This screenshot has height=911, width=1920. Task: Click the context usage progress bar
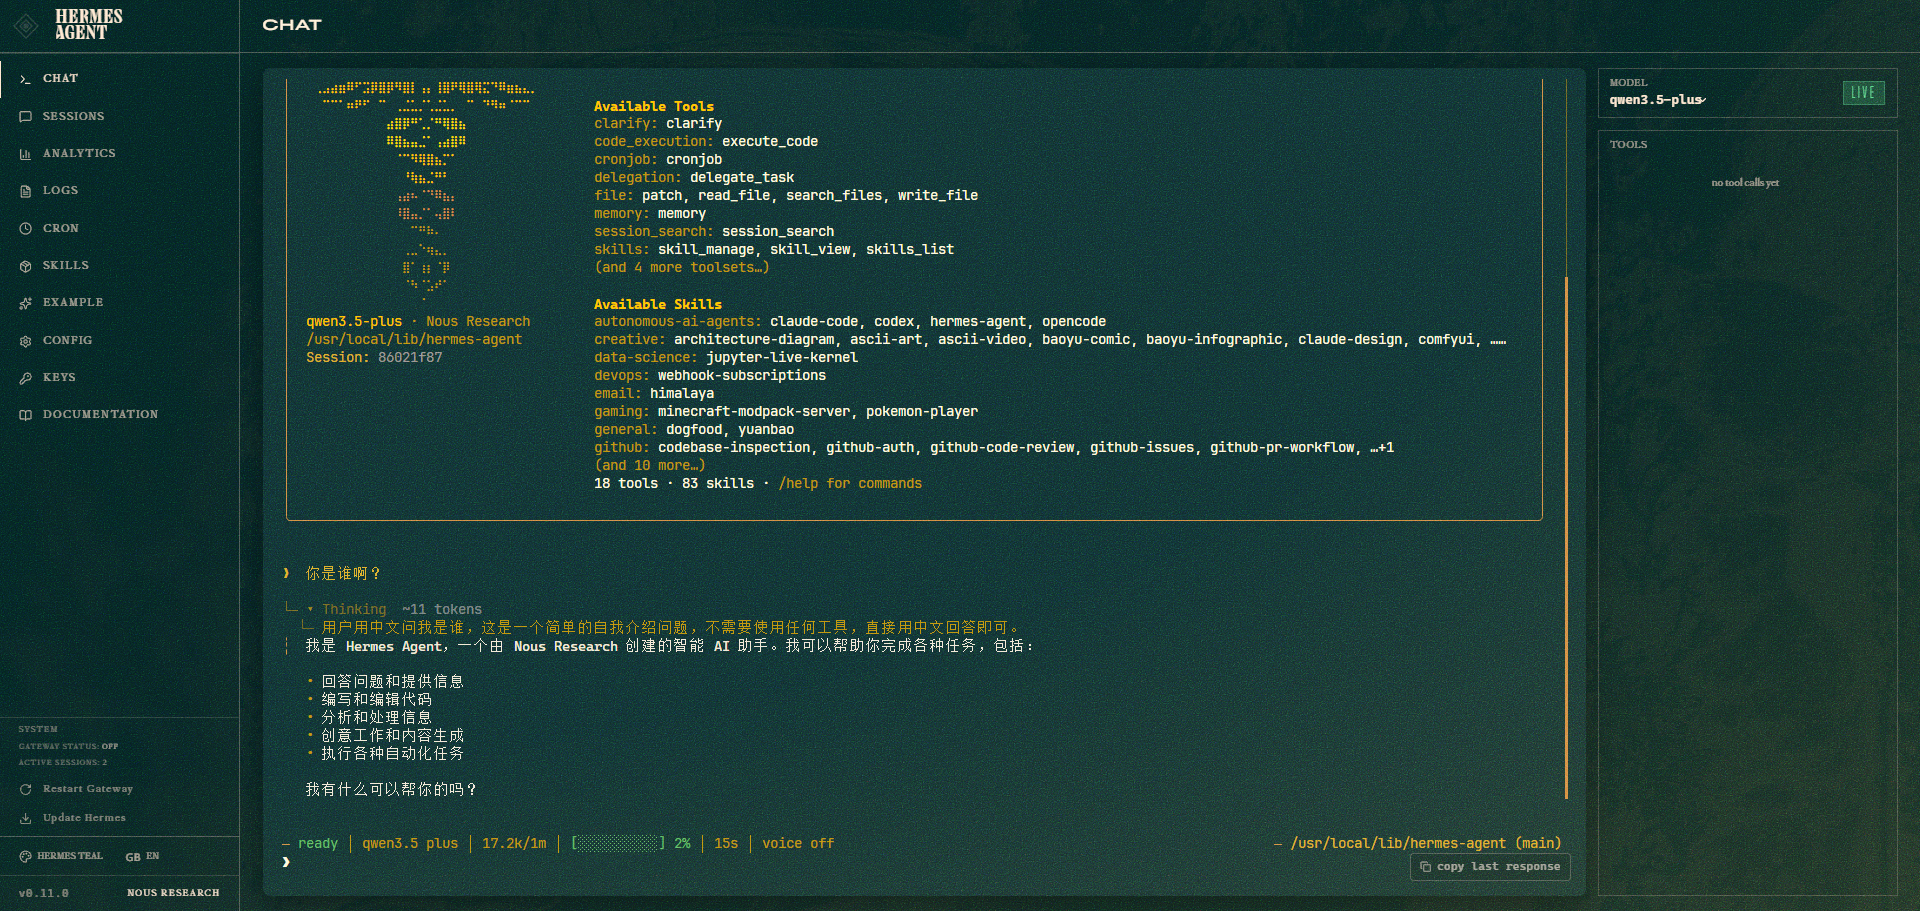(x=617, y=844)
